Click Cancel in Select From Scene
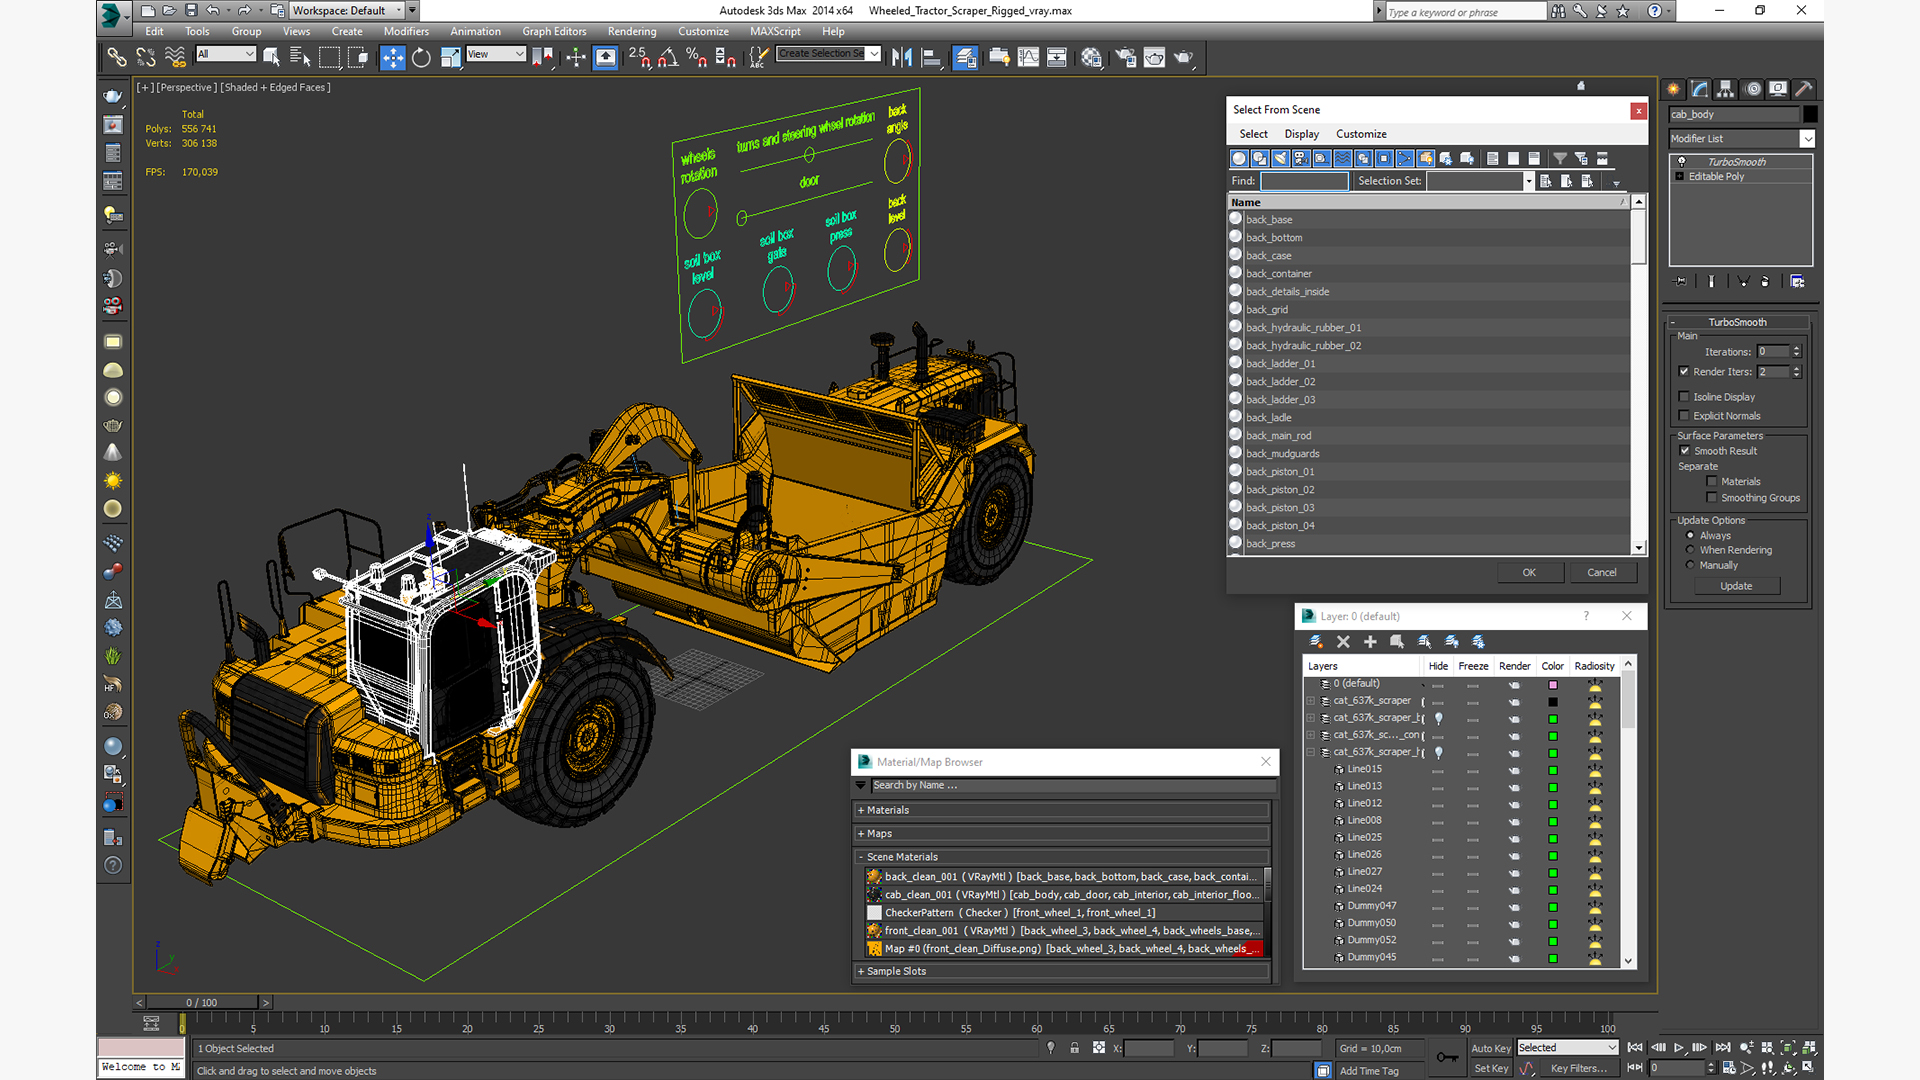This screenshot has width=1920, height=1080. tap(1601, 572)
